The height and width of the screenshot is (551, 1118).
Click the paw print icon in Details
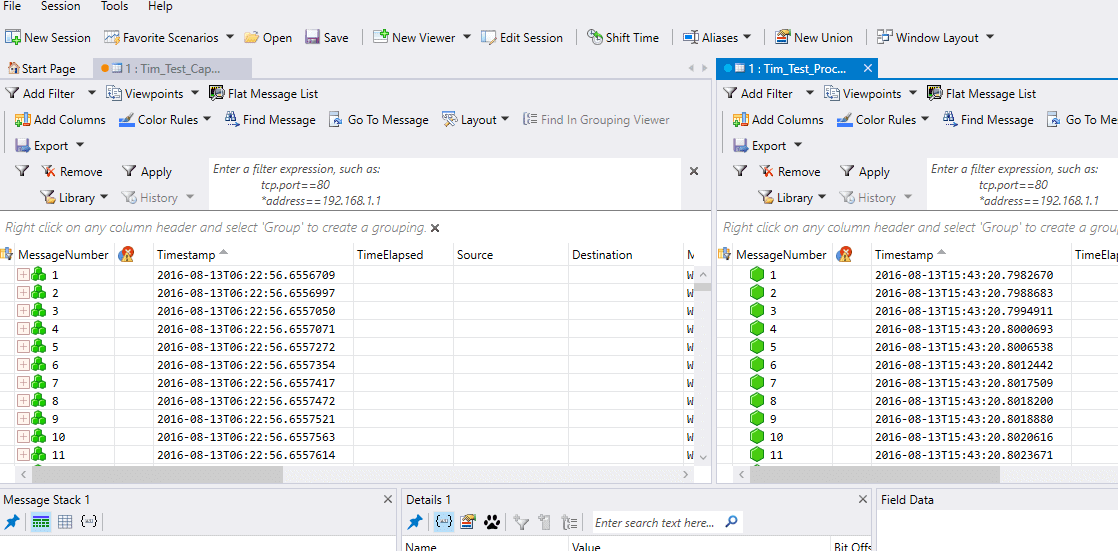[x=492, y=522]
